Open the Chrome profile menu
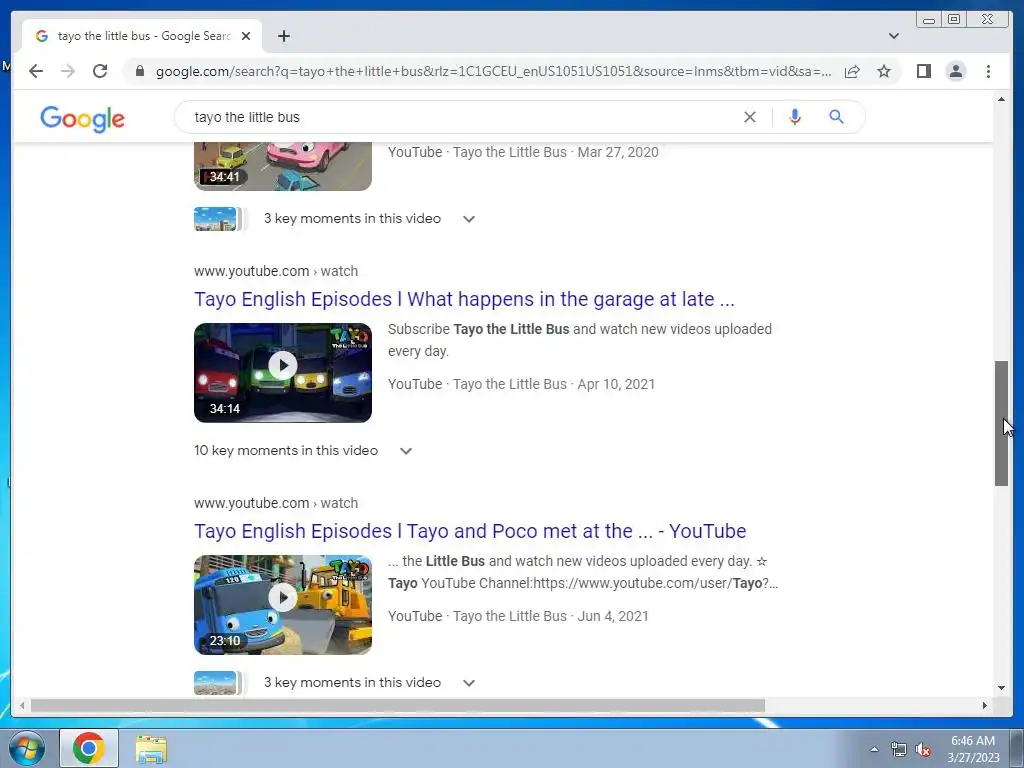1024x768 pixels. pos(955,71)
